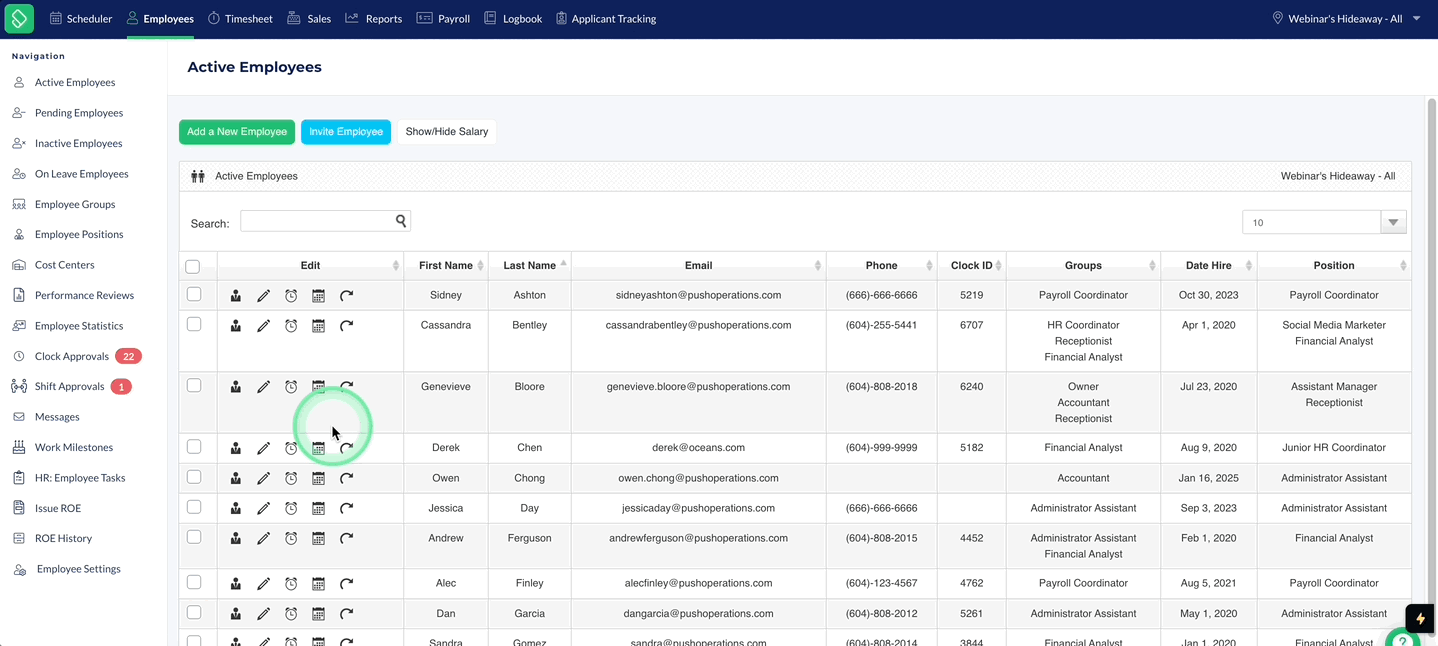Image resolution: width=1438 pixels, height=646 pixels.
Task: Click into the Search input field
Action: coord(318,221)
